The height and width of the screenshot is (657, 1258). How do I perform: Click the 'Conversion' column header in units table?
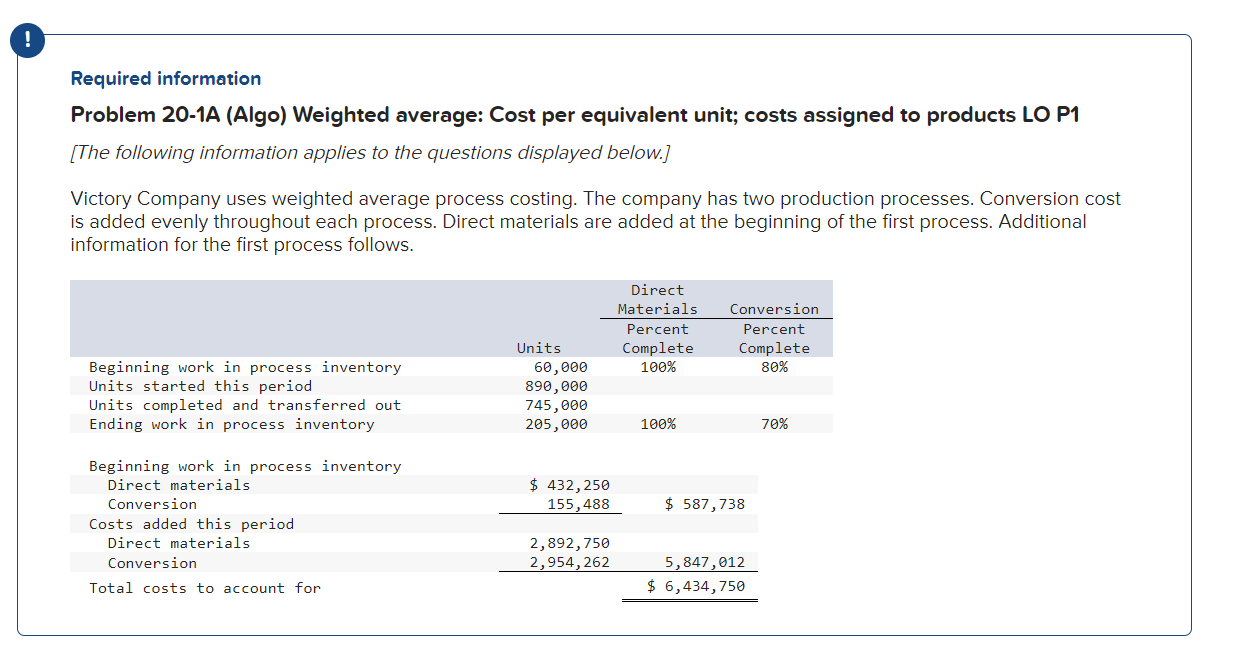pyautogui.click(x=774, y=309)
